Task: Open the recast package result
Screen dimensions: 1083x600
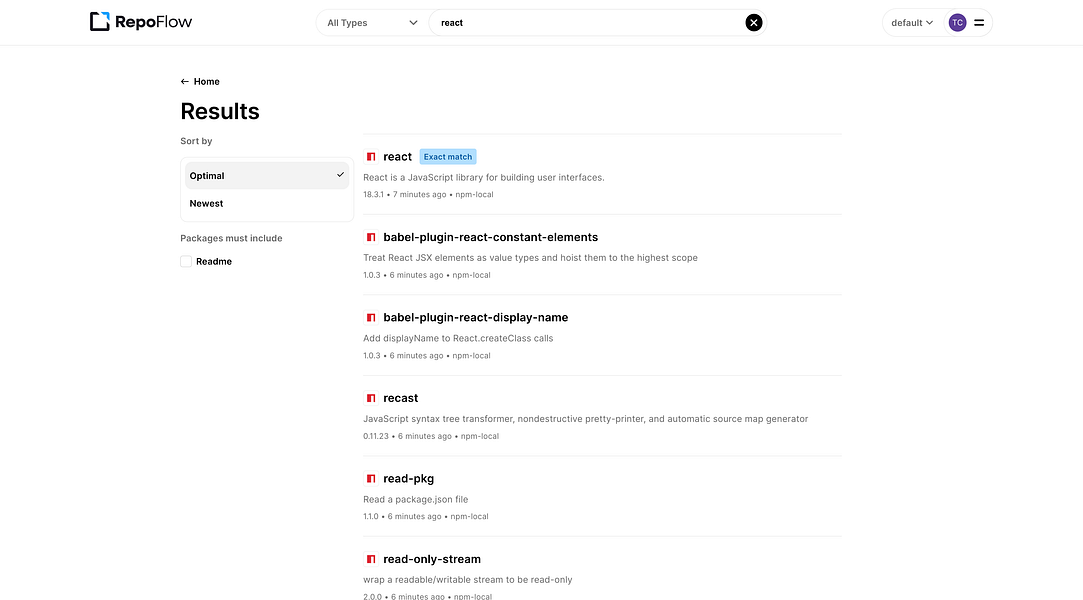Action: coord(401,398)
